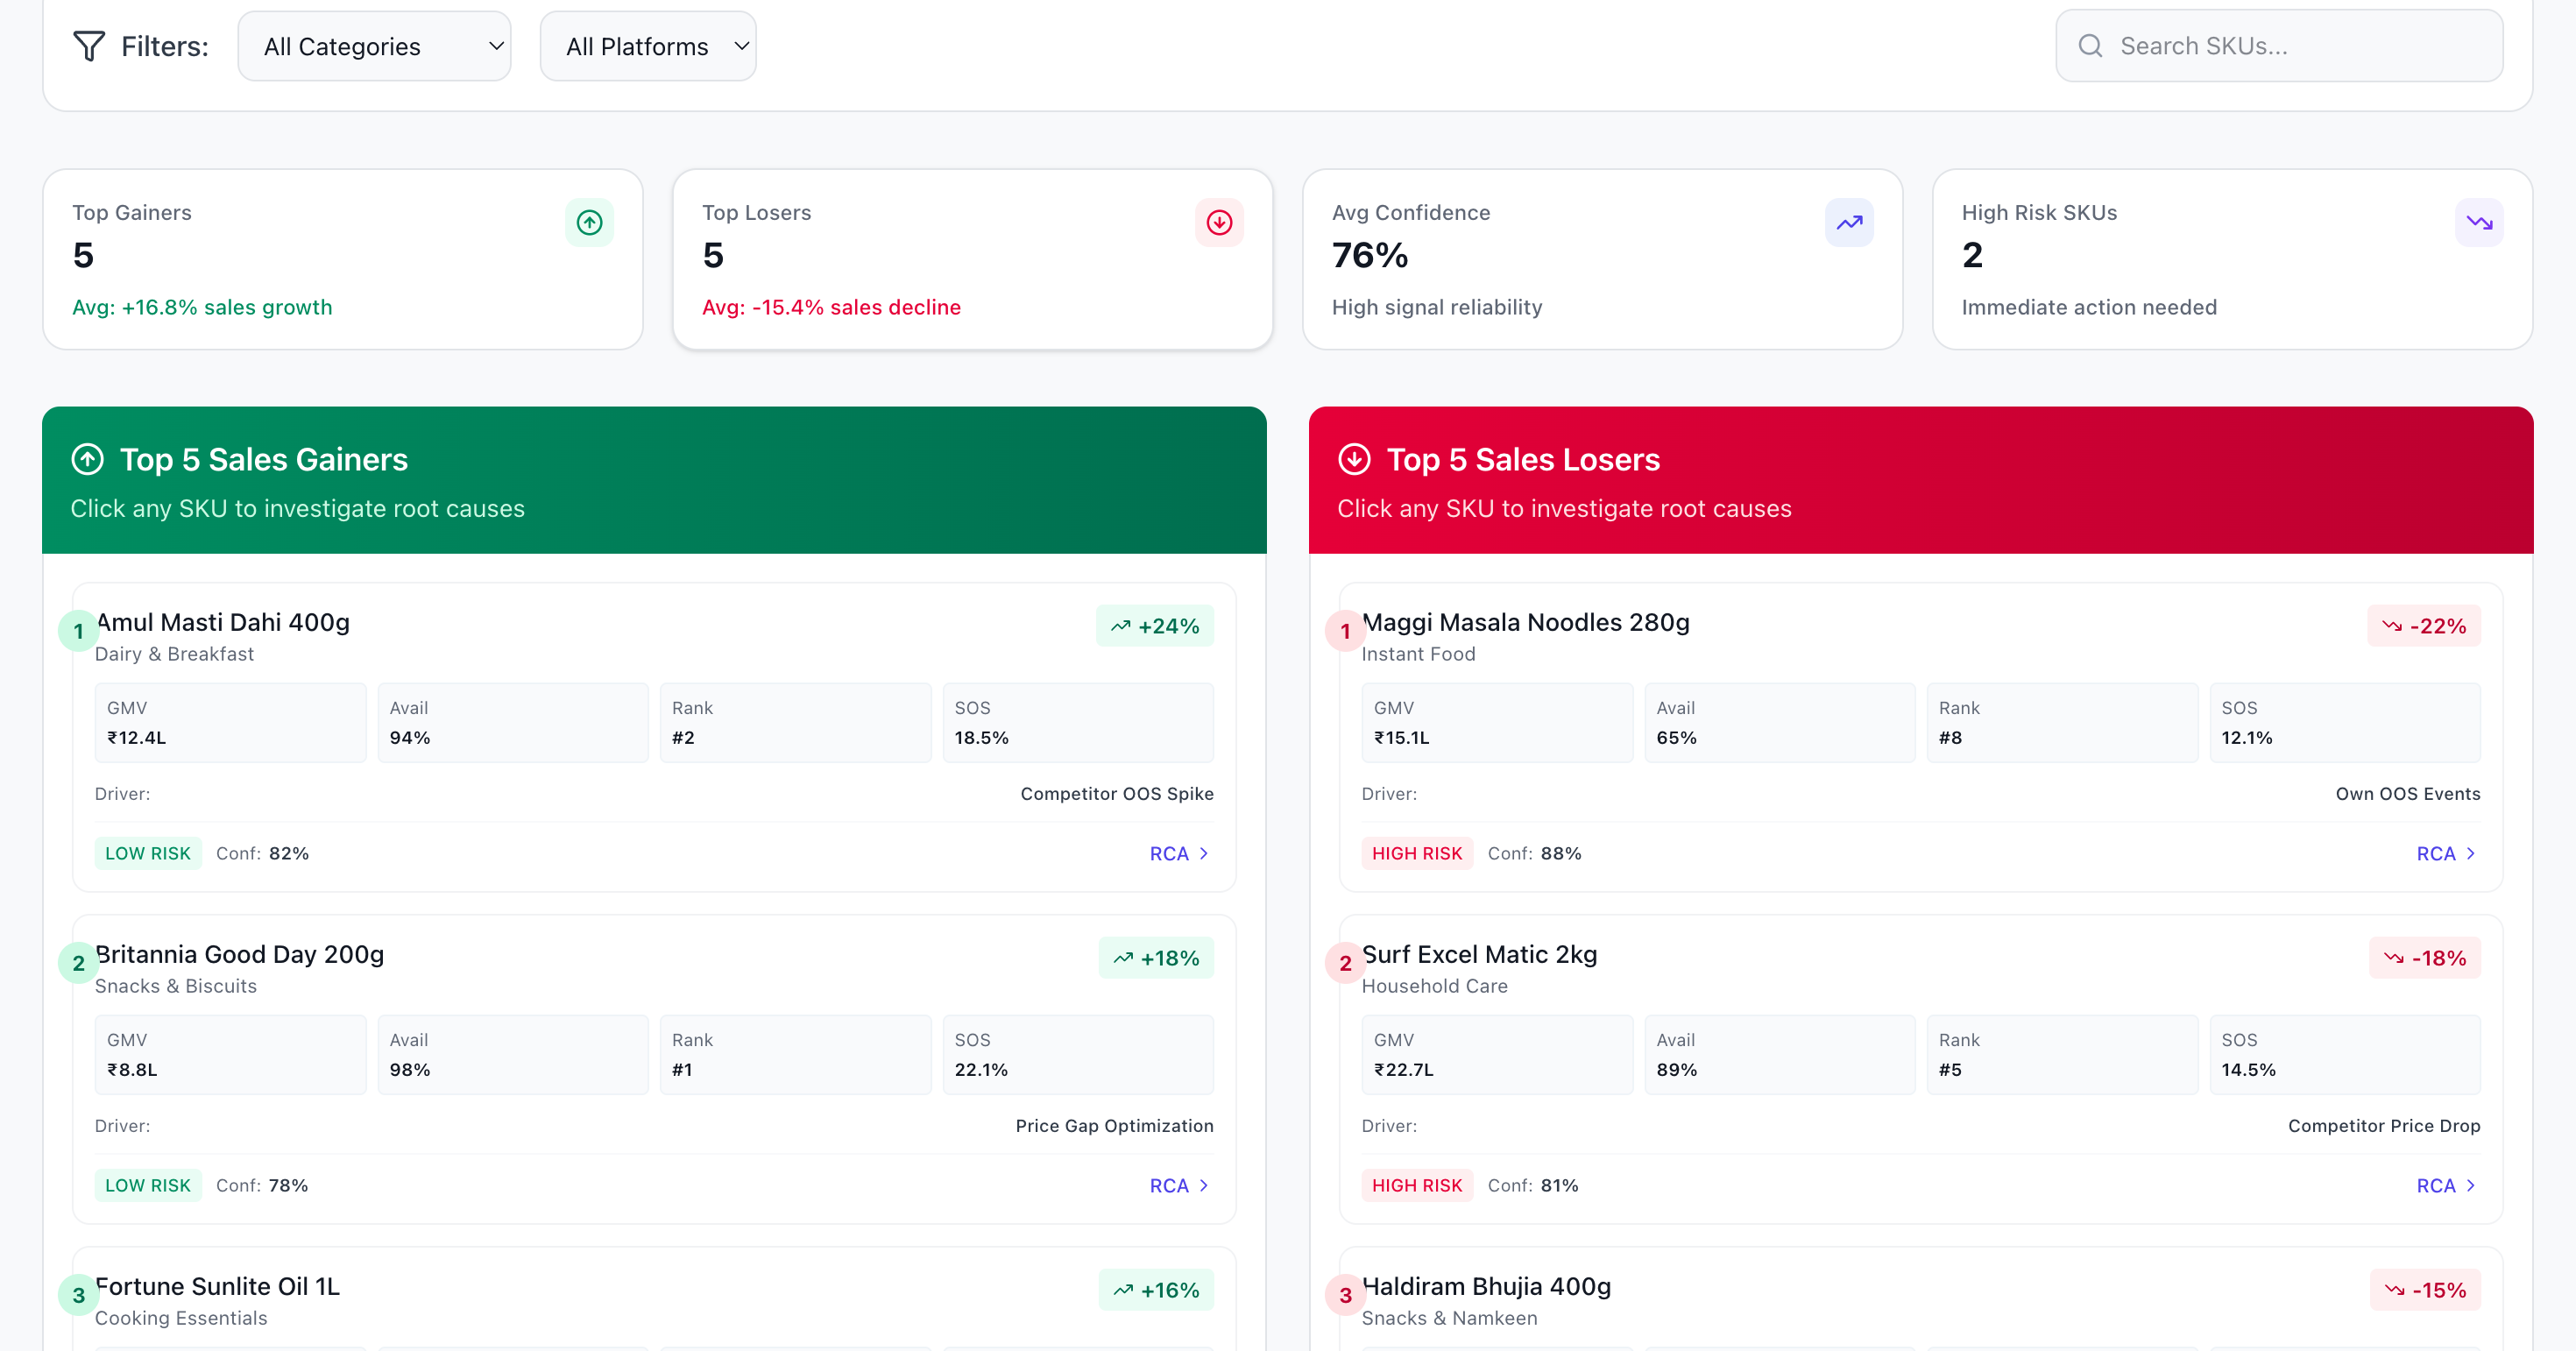Click the GMV ₹22.7L cell for Surf Excel Matic
This screenshot has width=2576, height=1351.
tap(1497, 1054)
